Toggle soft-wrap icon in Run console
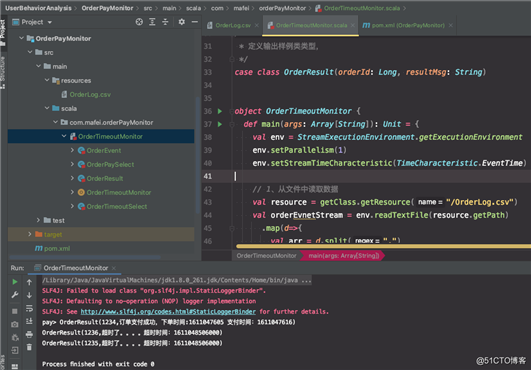Screen dimensions: 531x370 29,308
